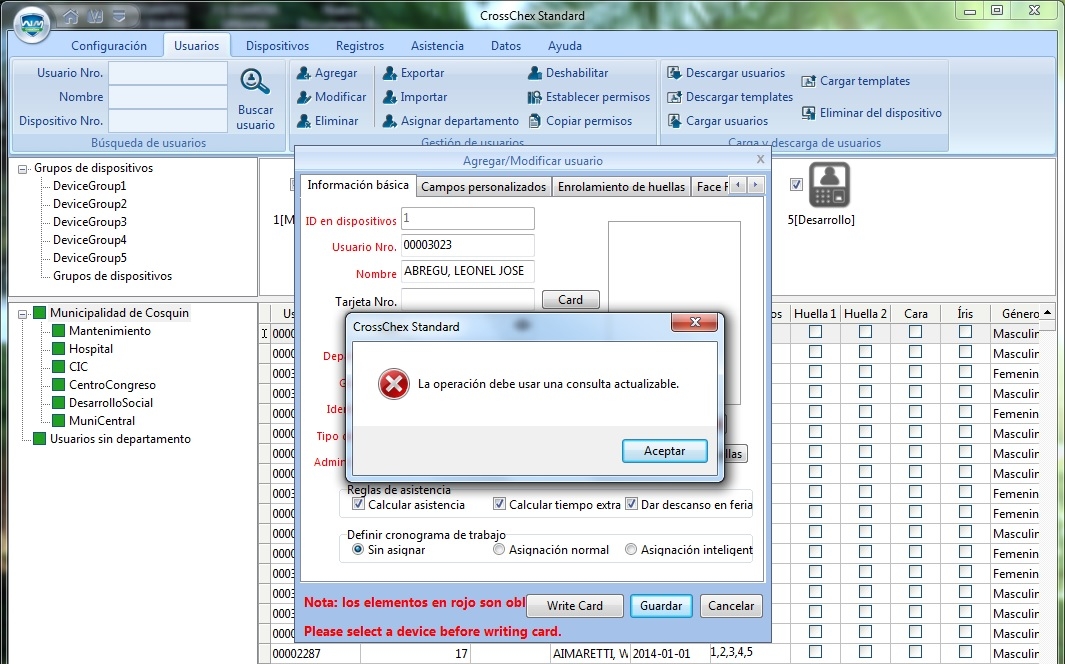Open the Datos ribbon tab
The width and height of the screenshot is (1065, 664).
coord(506,45)
